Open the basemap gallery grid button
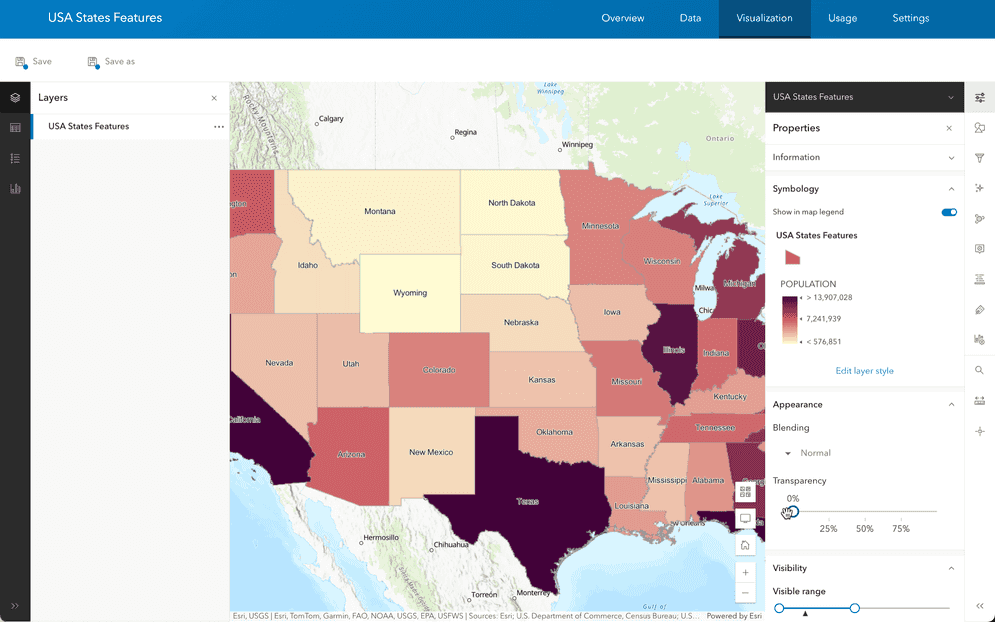The height and width of the screenshot is (622, 995). point(745,492)
